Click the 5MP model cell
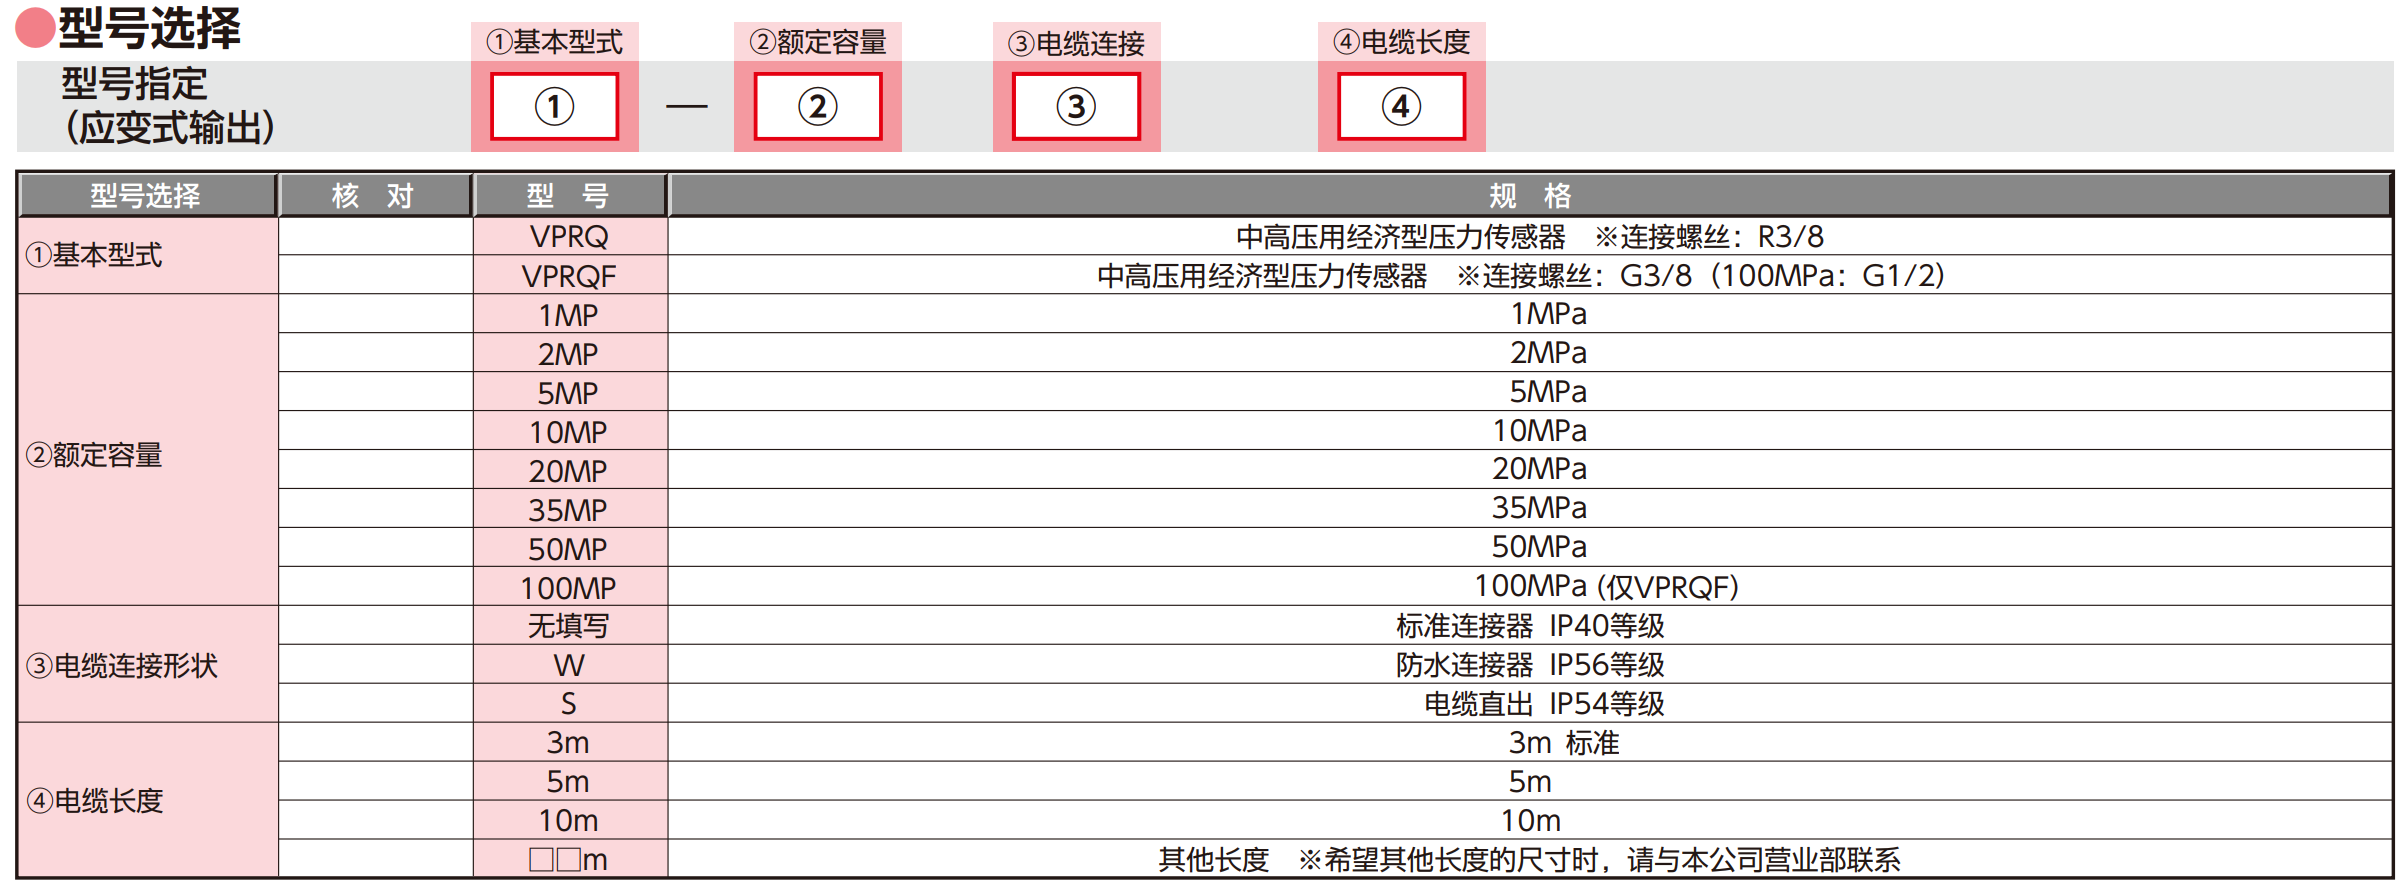The image size is (2408, 884). coord(570,392)
